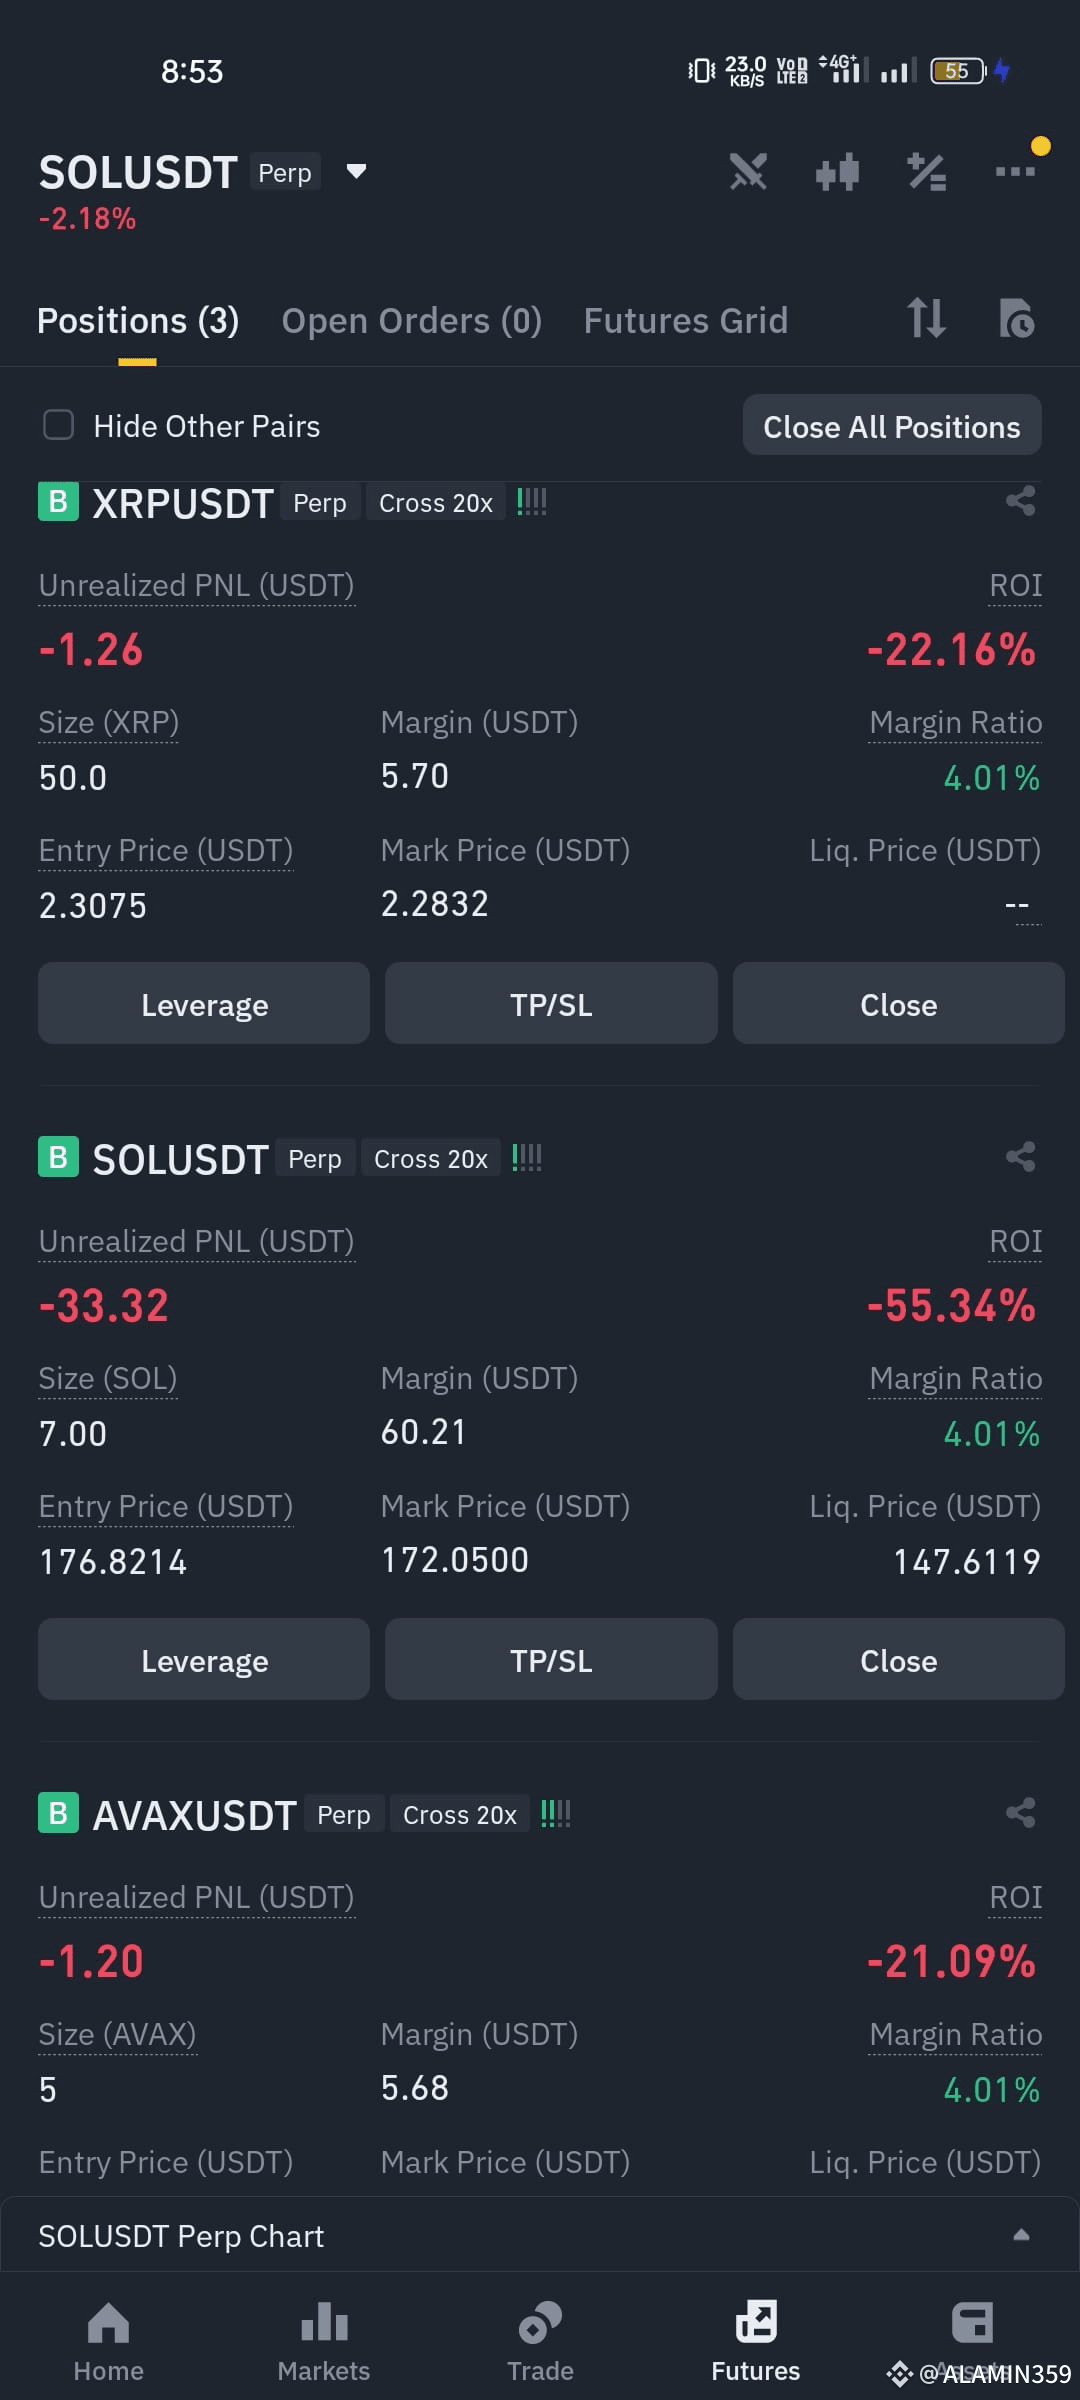Viewport: 1080px width, 2400px height.
Task: Share the XRPUSDT position
Action: [1020, 501]
